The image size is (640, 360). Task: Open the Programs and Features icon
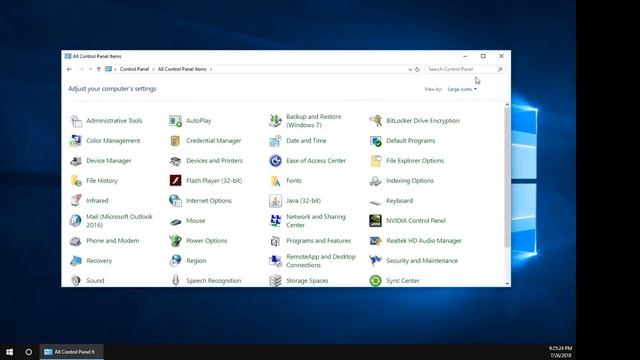[276, 241]
